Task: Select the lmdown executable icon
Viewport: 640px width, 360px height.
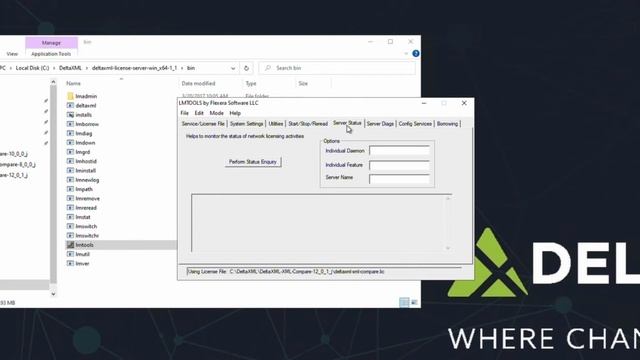Action: [x=70, y=143]
